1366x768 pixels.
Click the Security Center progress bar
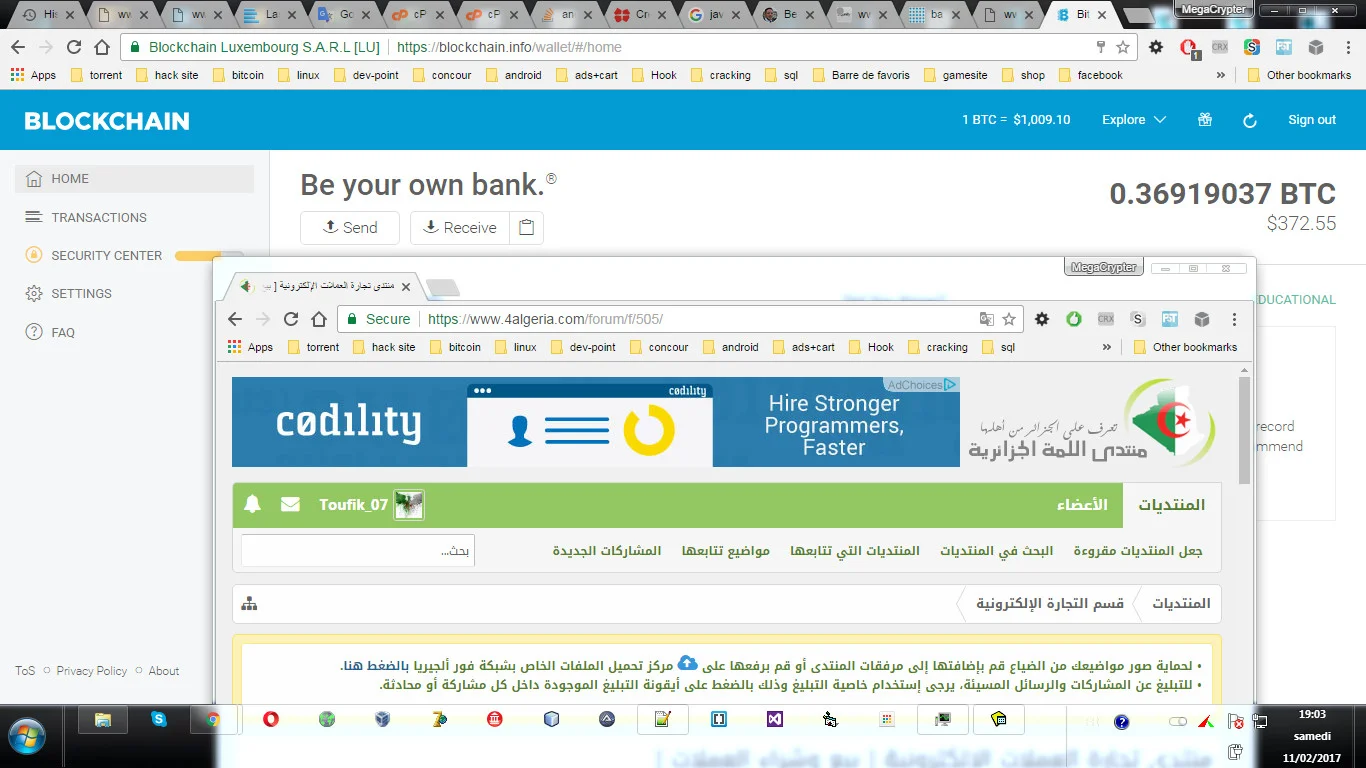(208, 256)
